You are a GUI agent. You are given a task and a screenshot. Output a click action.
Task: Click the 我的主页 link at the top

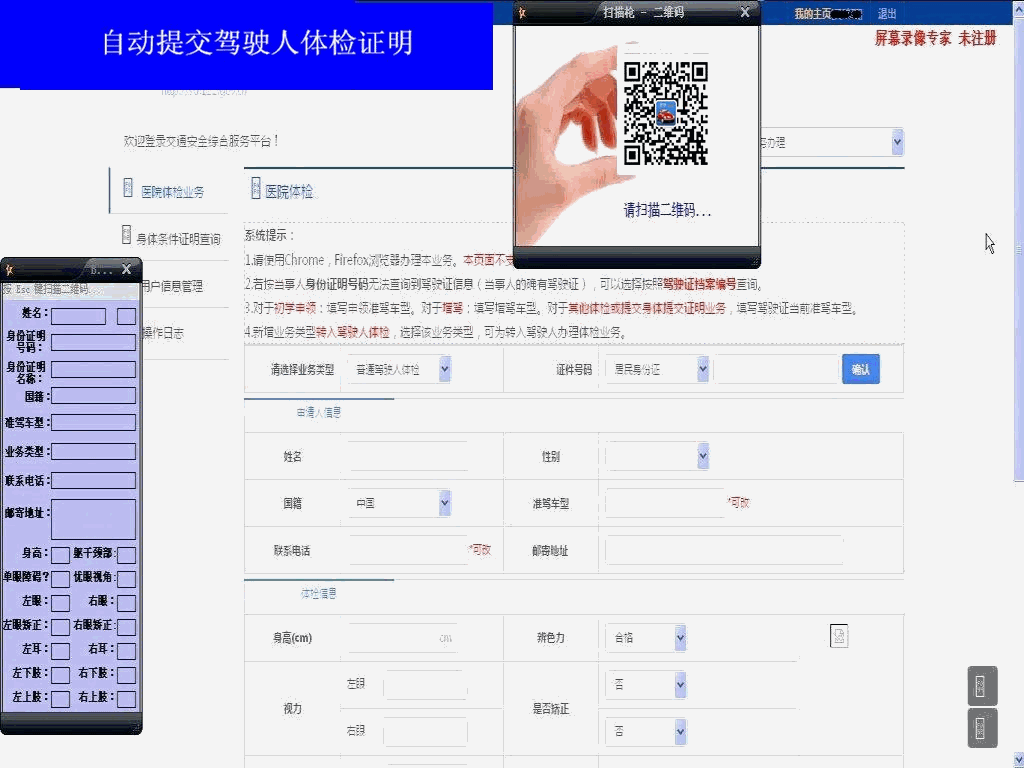click(812, 13)
